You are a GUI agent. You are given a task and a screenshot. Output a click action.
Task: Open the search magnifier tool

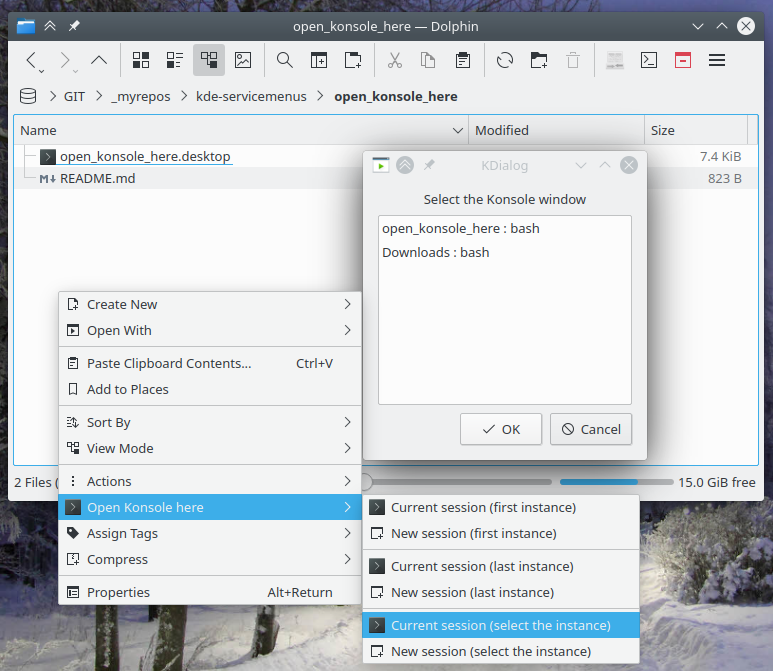pyautogui.click(x=284, y=60)
